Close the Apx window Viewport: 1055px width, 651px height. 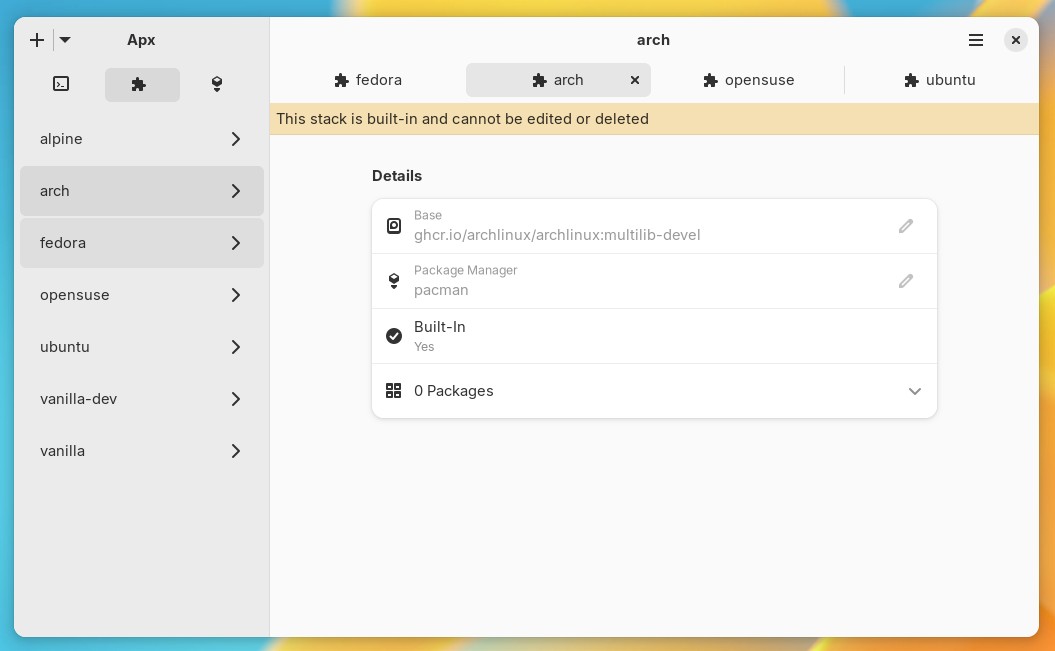(1015, 40)
